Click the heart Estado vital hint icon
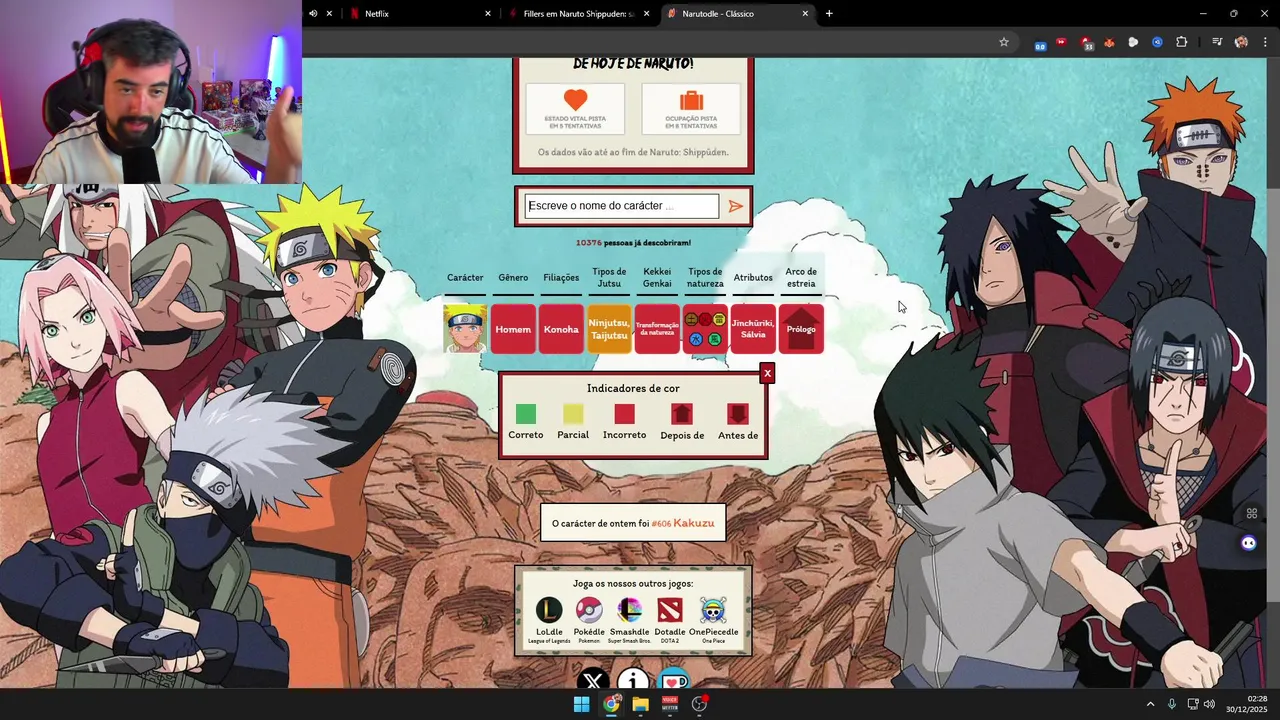This screenshot has height=720, width=1280. click(575, 101)
